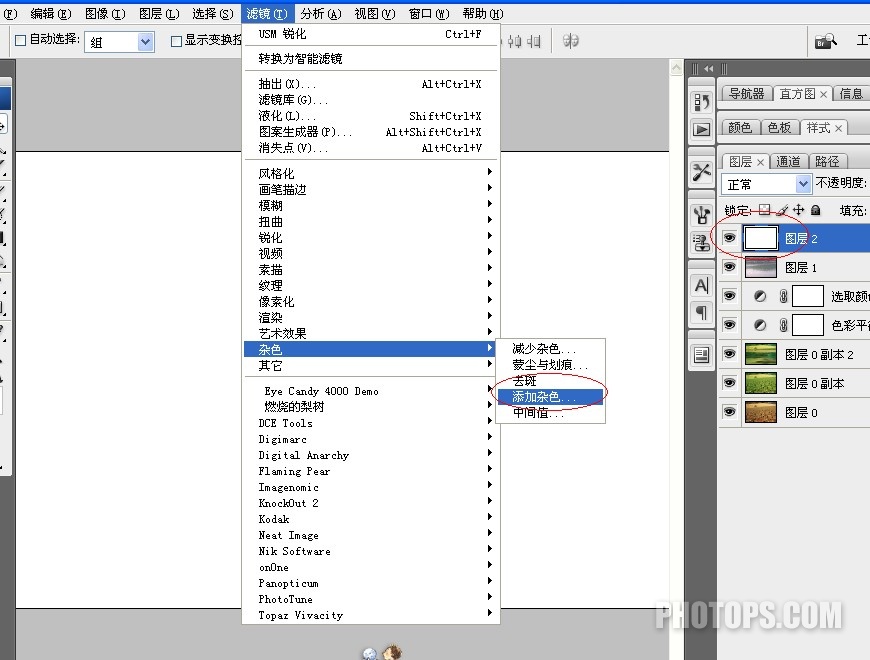Choose 转换为智能滤镜 menu entry
This screenshot has height=660, width=870.
coord(371,58)
